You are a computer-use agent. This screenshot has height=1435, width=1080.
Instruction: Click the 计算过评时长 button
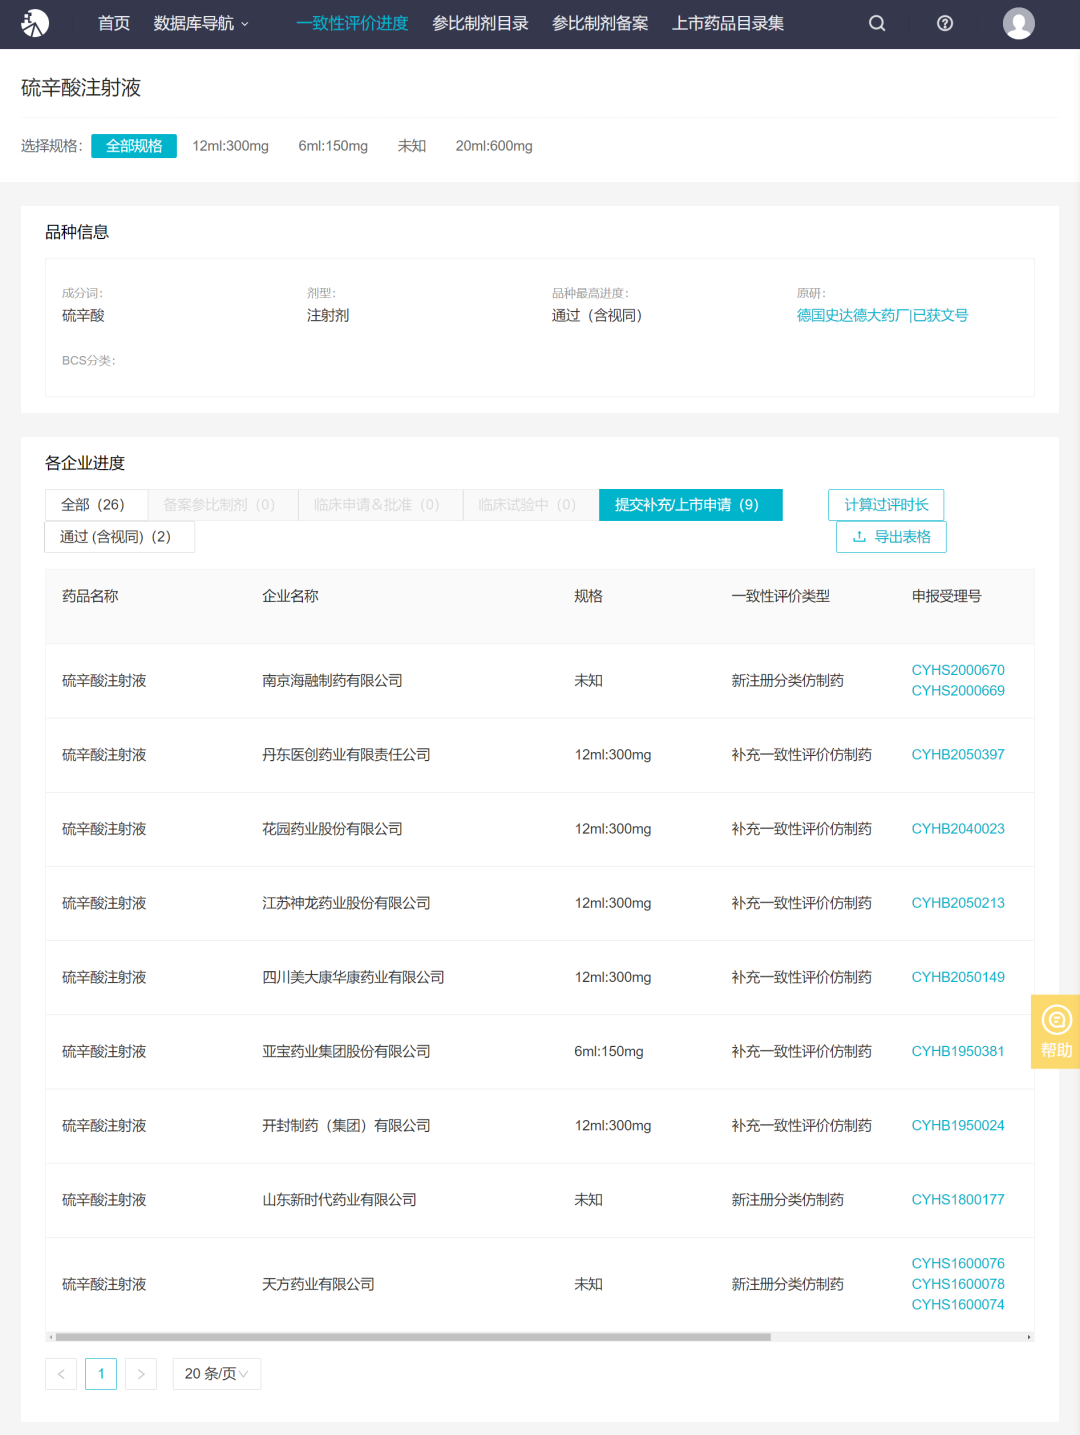coord(886,505)
